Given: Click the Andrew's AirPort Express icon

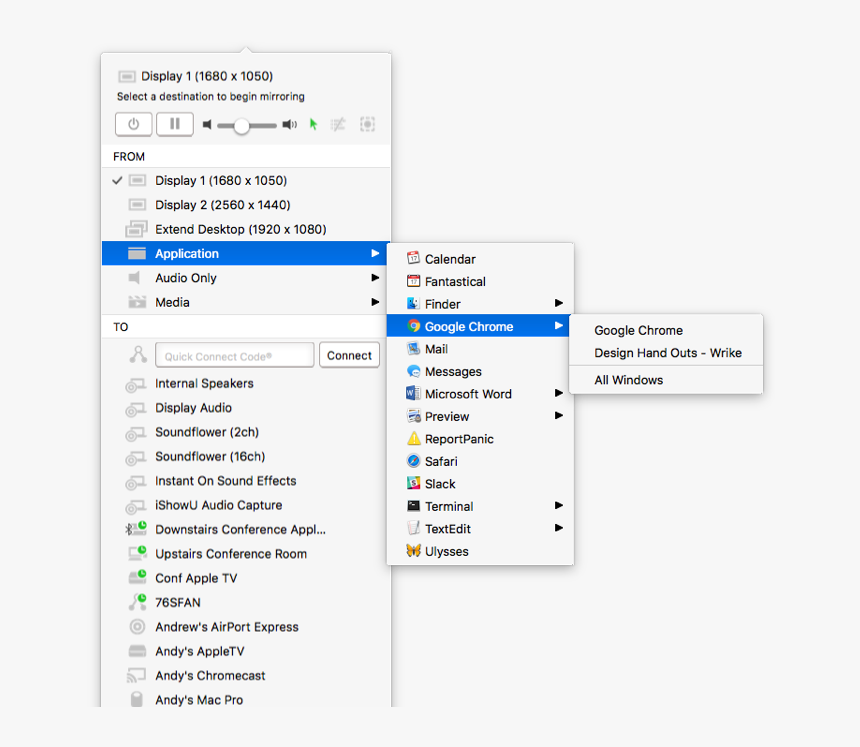Looking at the screenshot, I should [x=137, y=626].
